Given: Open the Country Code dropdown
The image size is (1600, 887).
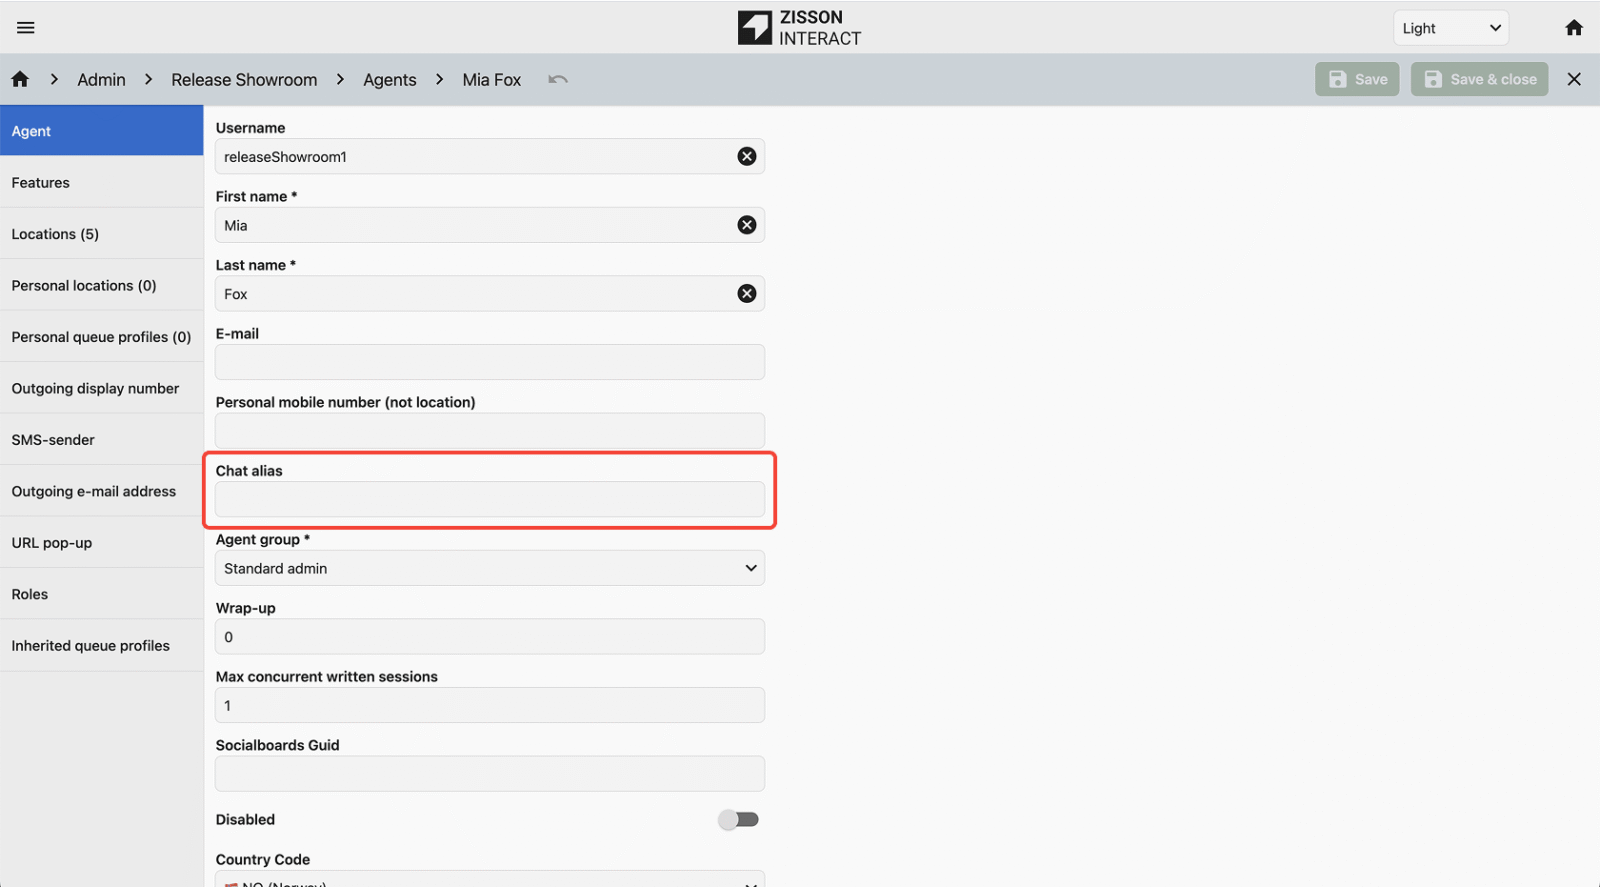Looking at the screenshot, I should (x=490, y=880).
